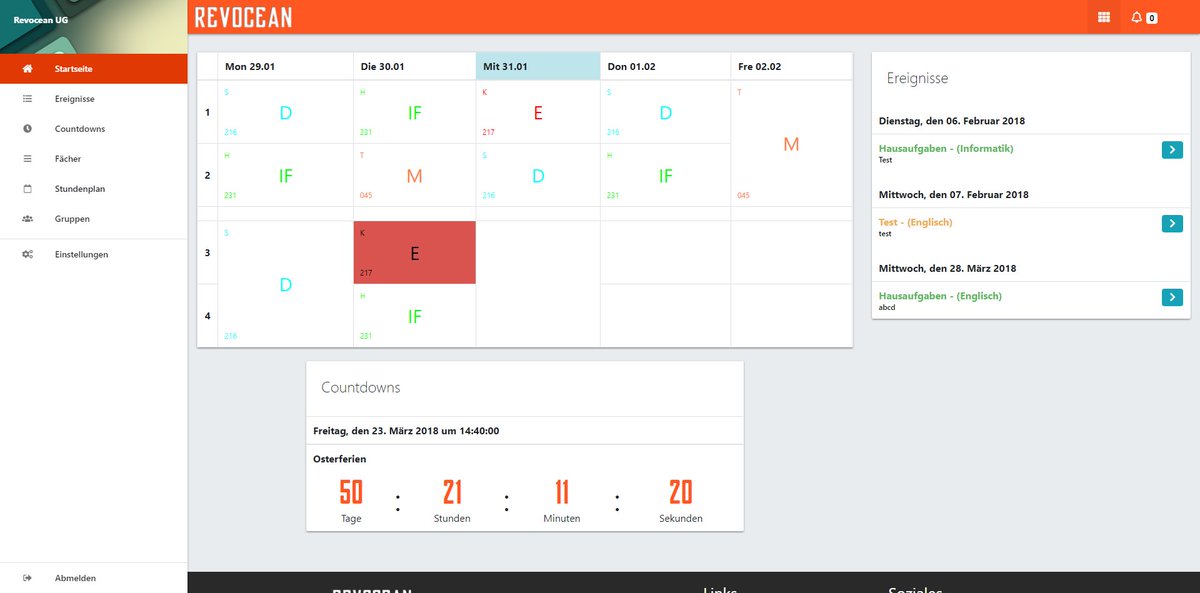Click the home icon next to Startseite
This screenshot has width=1200, height=593.
[x=28, y=69]
